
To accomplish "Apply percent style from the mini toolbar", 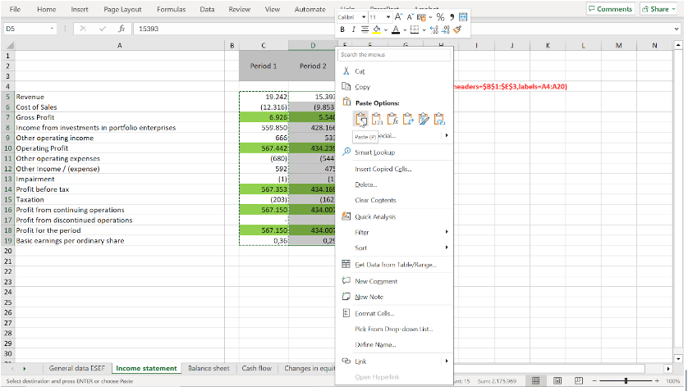I will pyautogui.click(x=441, y=17).
